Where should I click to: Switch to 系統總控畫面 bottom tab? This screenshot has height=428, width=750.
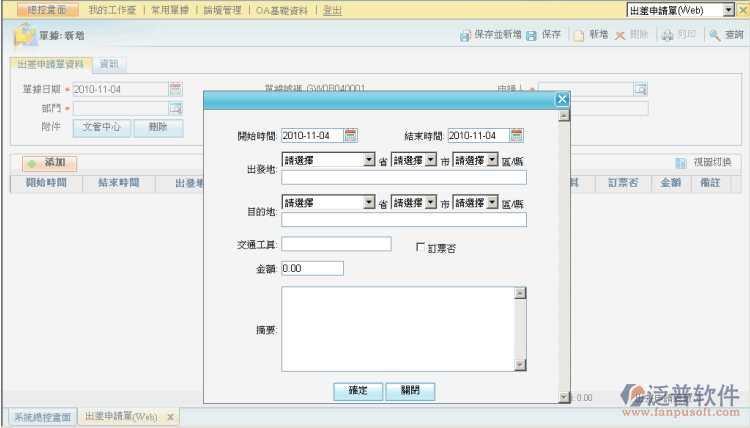click(x=42, y=417)
